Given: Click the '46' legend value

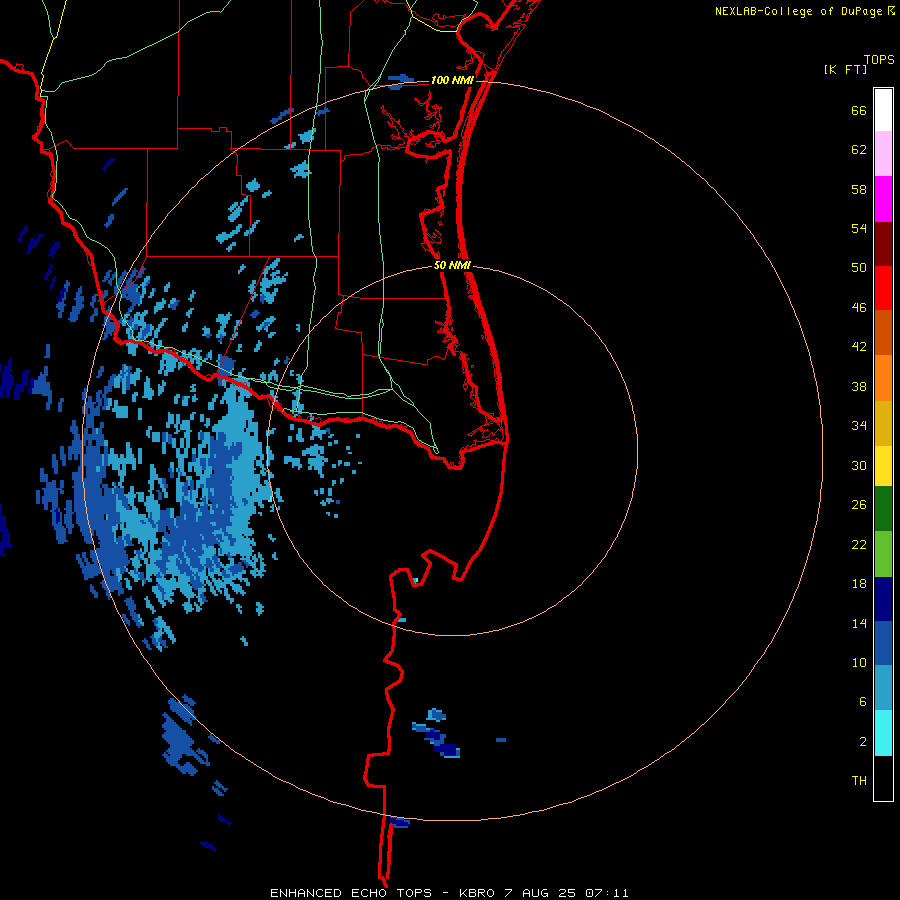Looking at the screenshot, I should 859,308.
